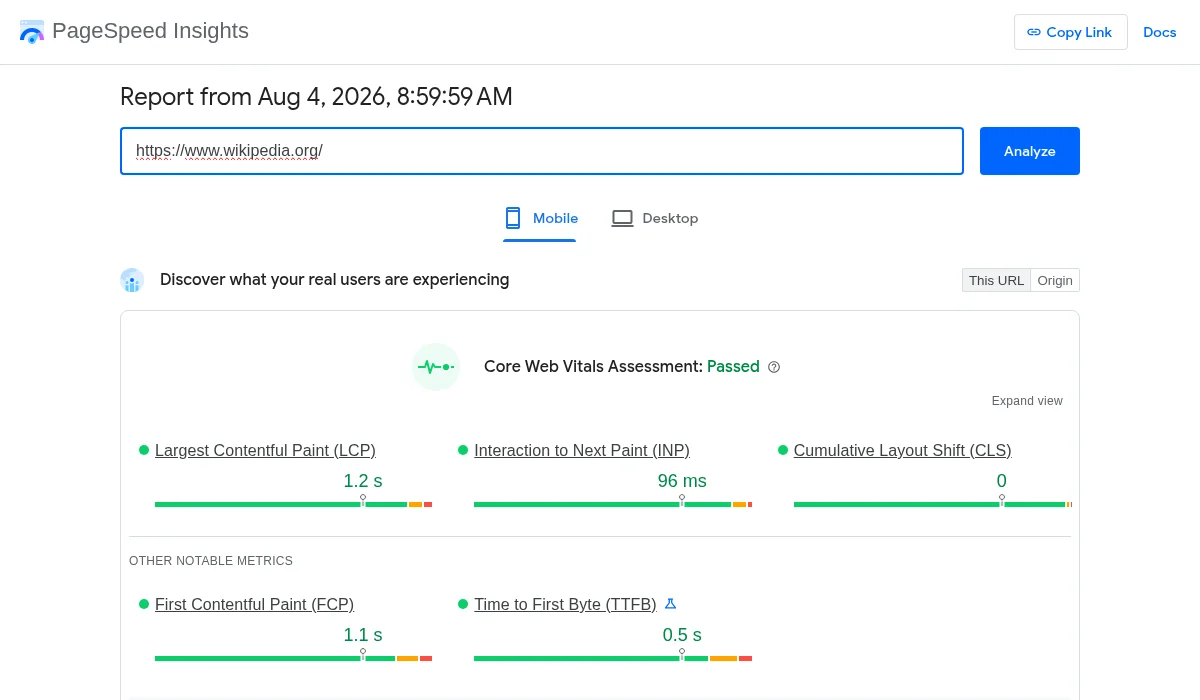Screen dimensions: 1200x700
Task: Open Cumulative Layout Shift (CLS) link
Action: click(x=902, y=450)
